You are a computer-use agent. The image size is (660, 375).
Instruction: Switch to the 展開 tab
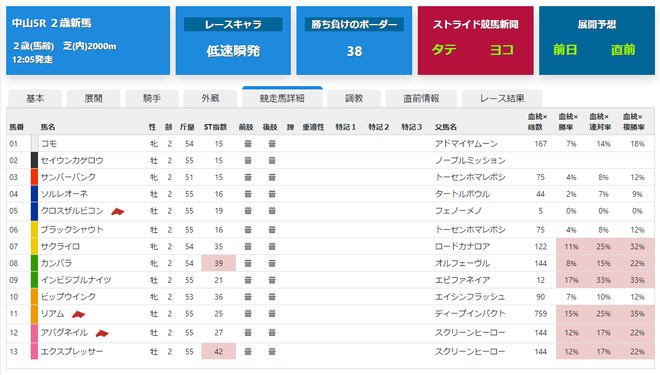click(x=93, y=98)
